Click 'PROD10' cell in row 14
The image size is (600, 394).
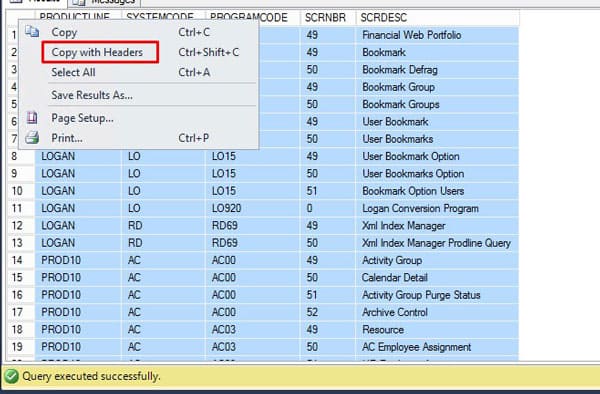pos(78,260)
